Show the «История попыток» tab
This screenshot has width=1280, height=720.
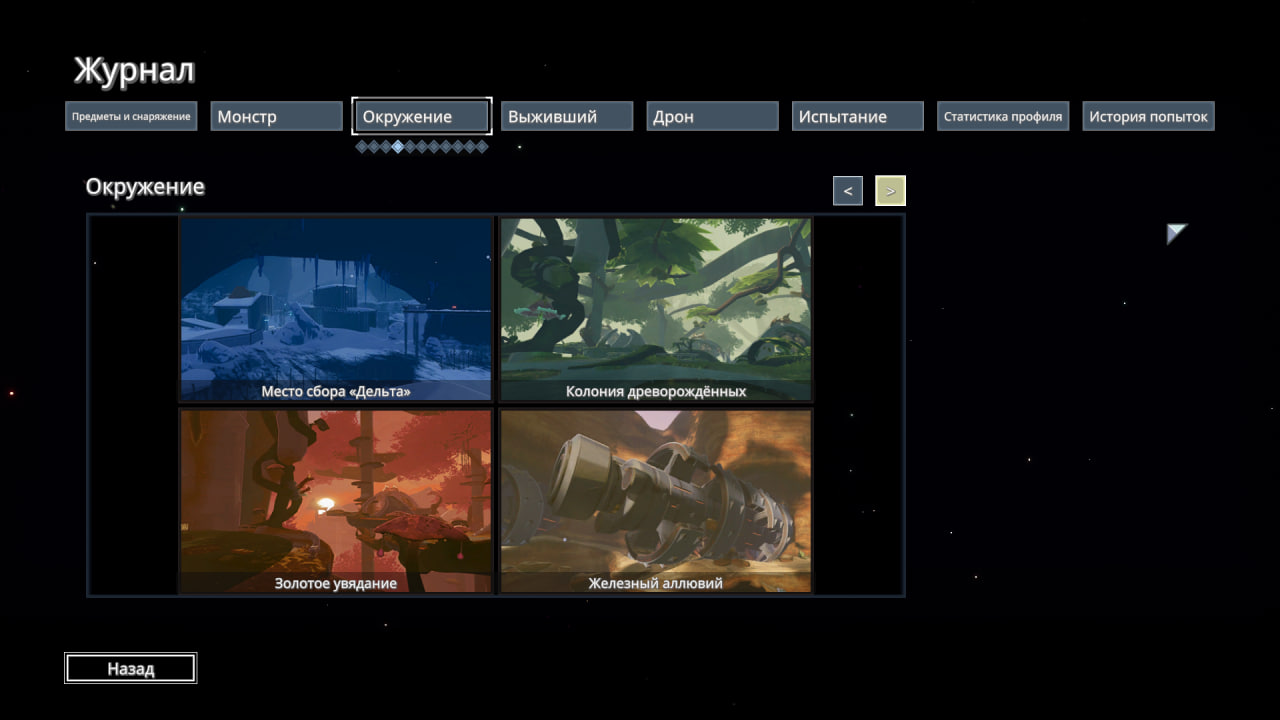click(1148, 116)
